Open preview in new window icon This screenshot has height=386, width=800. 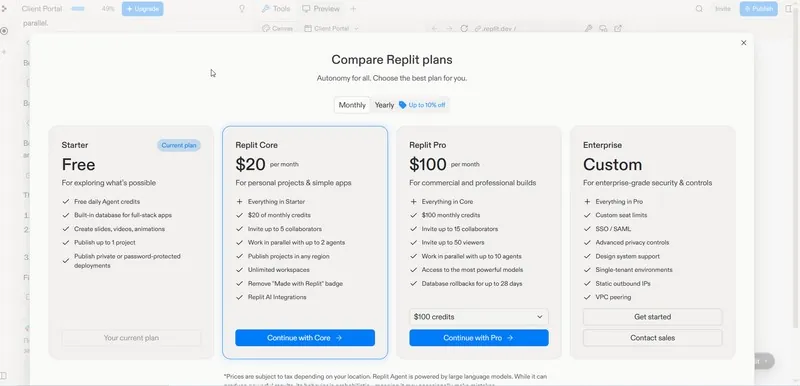pos(618,29)
